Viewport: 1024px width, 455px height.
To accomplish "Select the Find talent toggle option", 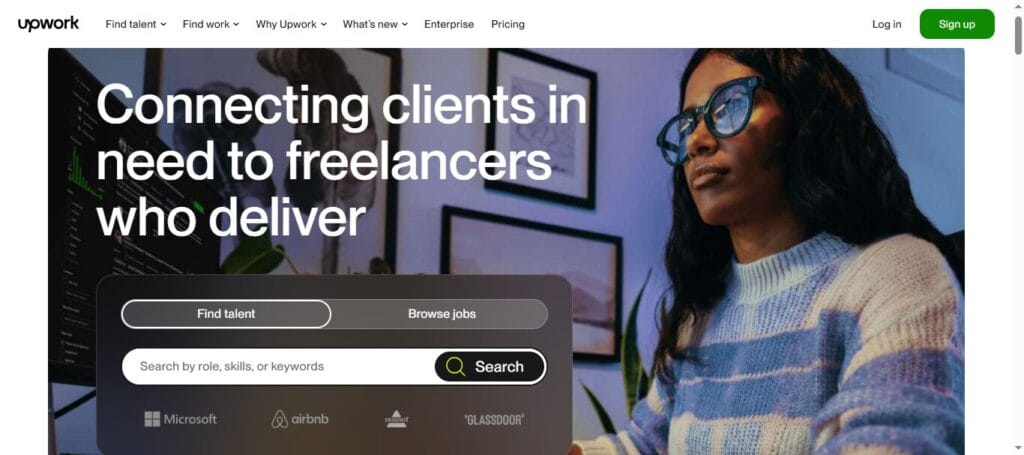I will [x=226, y=314].
